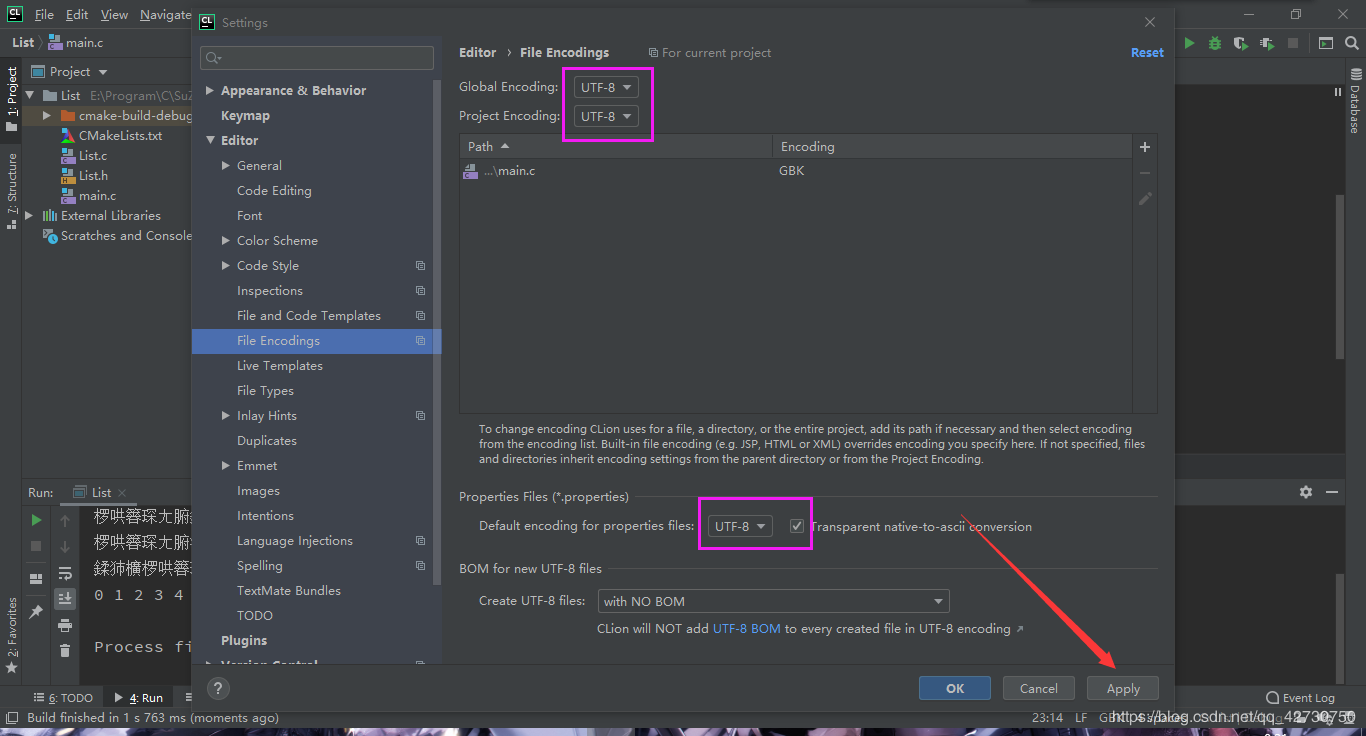Switch to the 6: TODO tool tab

64,698
